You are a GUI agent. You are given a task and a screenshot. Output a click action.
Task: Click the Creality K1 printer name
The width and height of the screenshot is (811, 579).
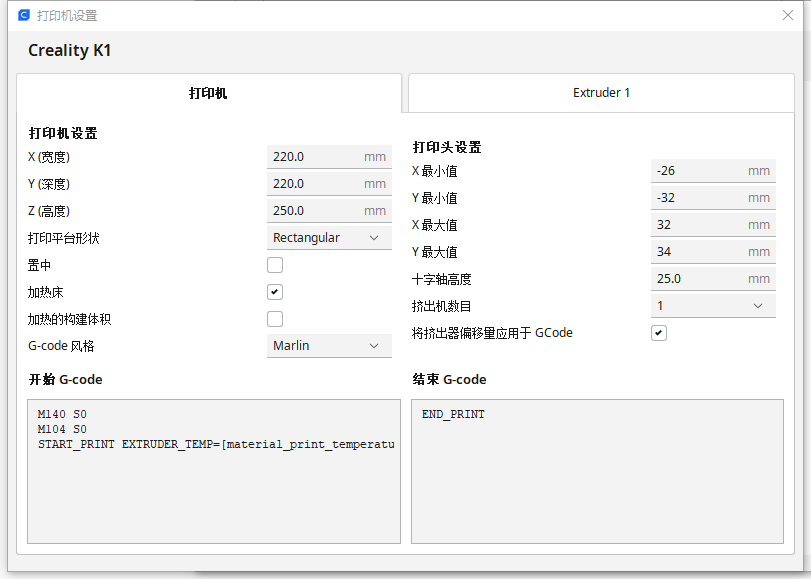[x=69, y=50]
